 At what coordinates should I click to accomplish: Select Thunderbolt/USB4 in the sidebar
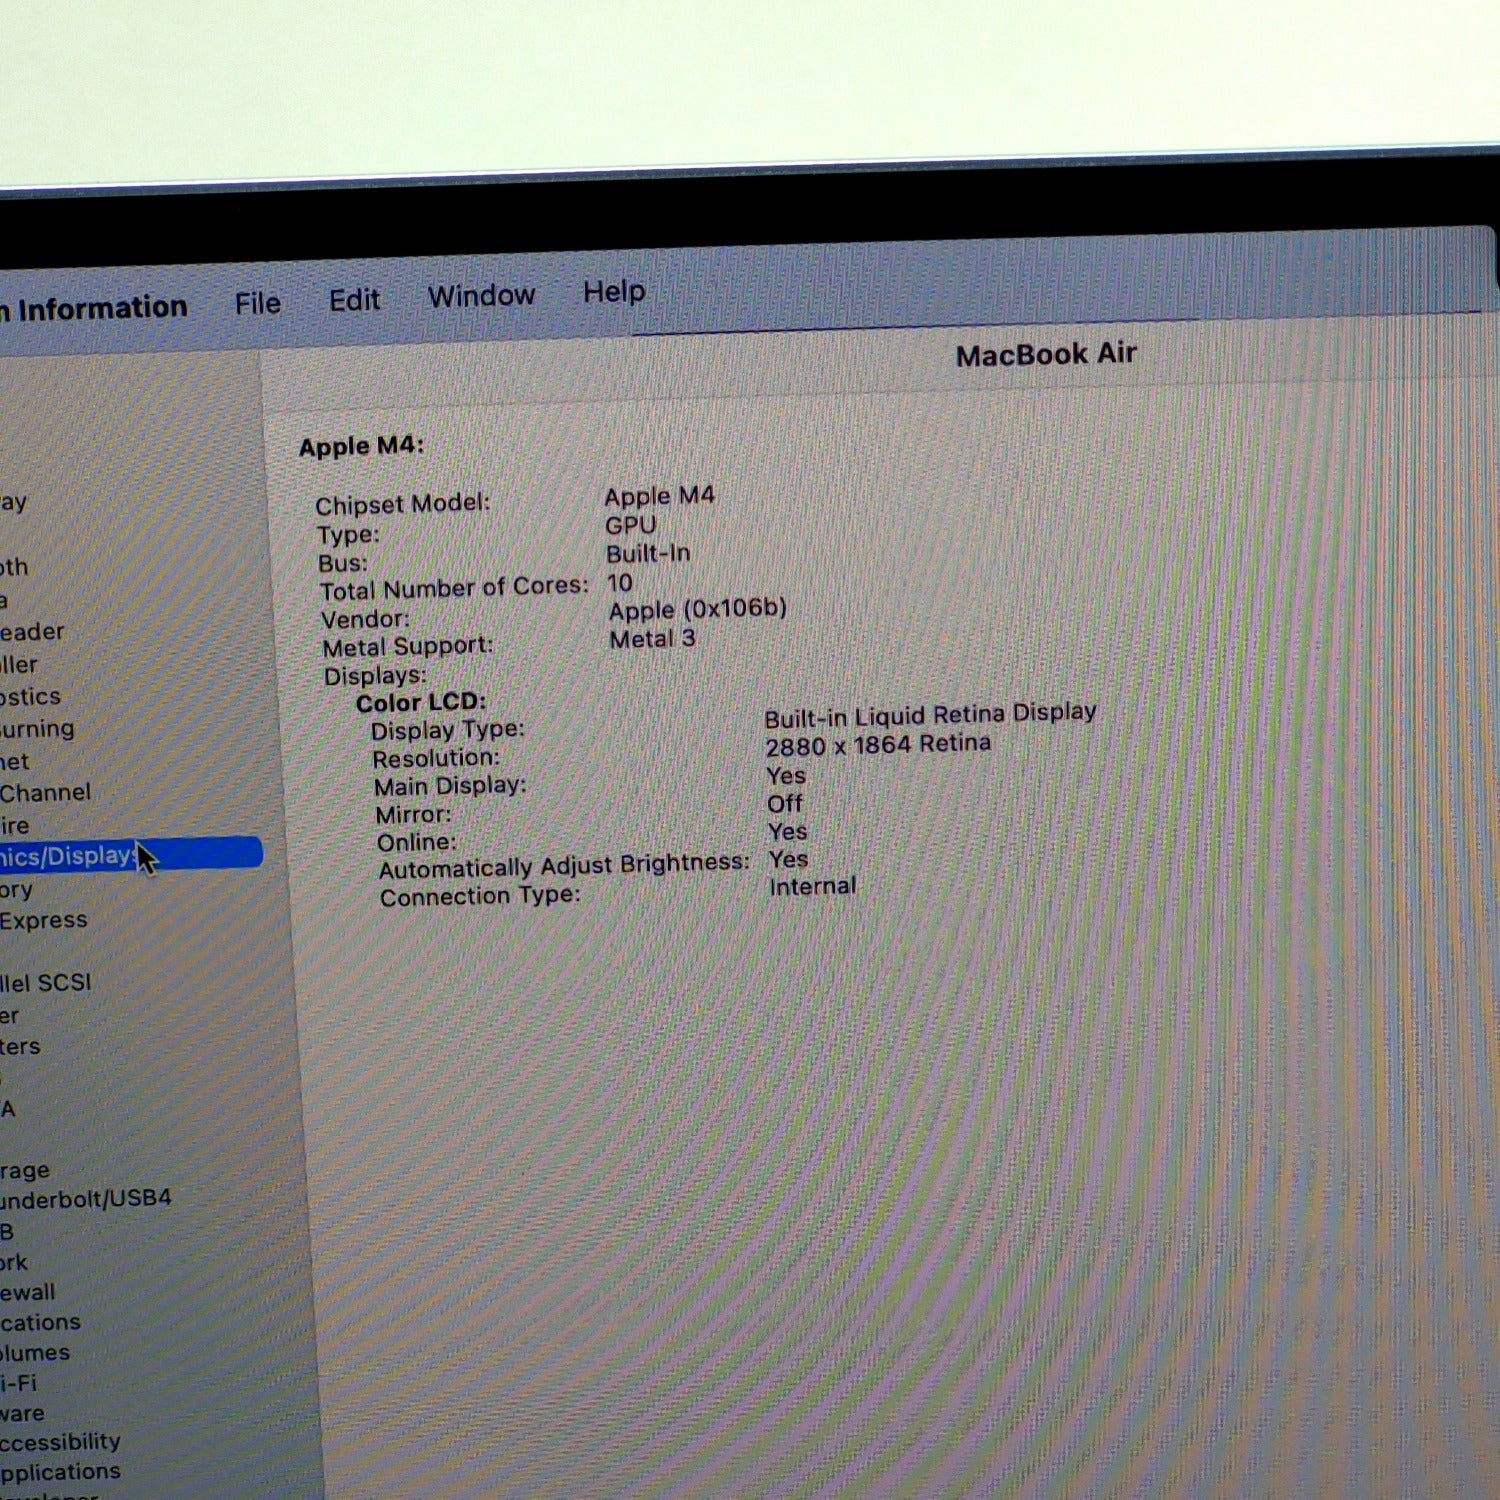[85, 1198]
